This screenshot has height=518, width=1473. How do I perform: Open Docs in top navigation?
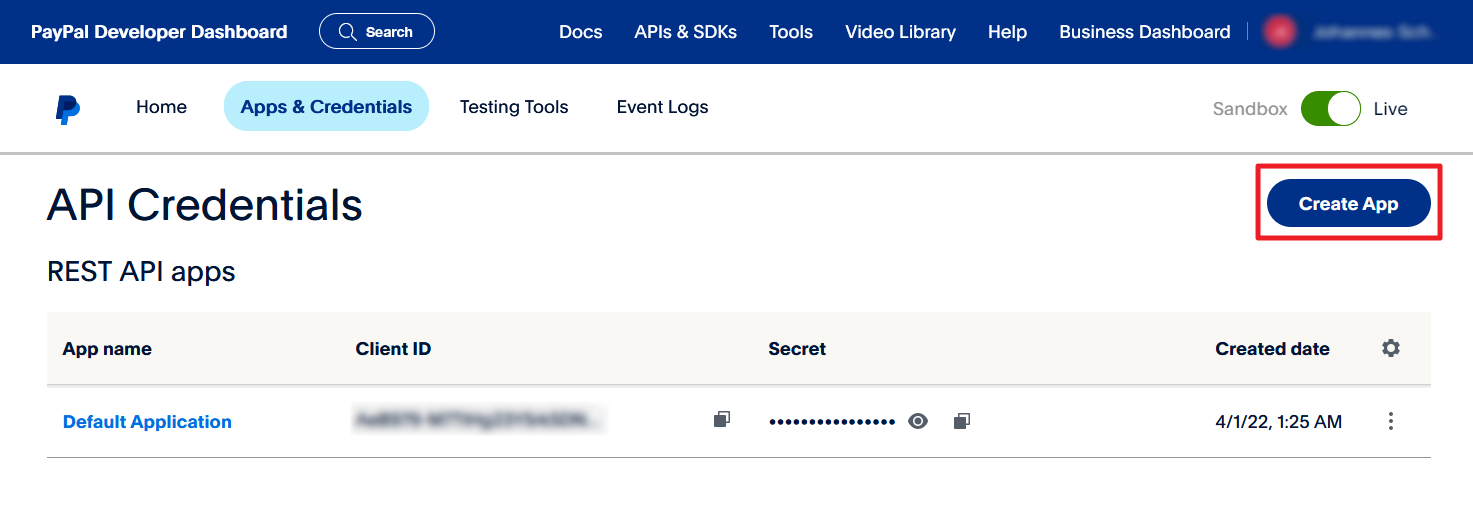click(x=580, y=32)
